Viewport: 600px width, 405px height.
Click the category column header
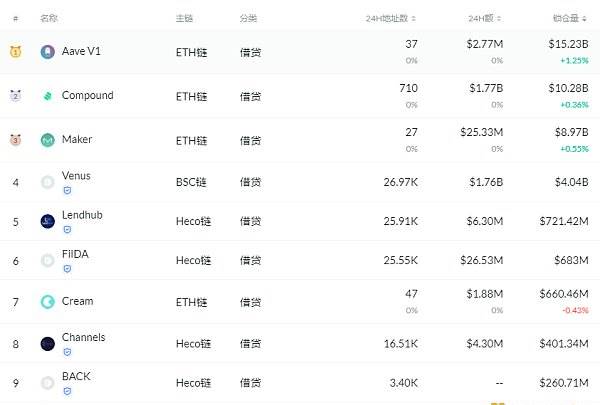[x=248, y=18]
